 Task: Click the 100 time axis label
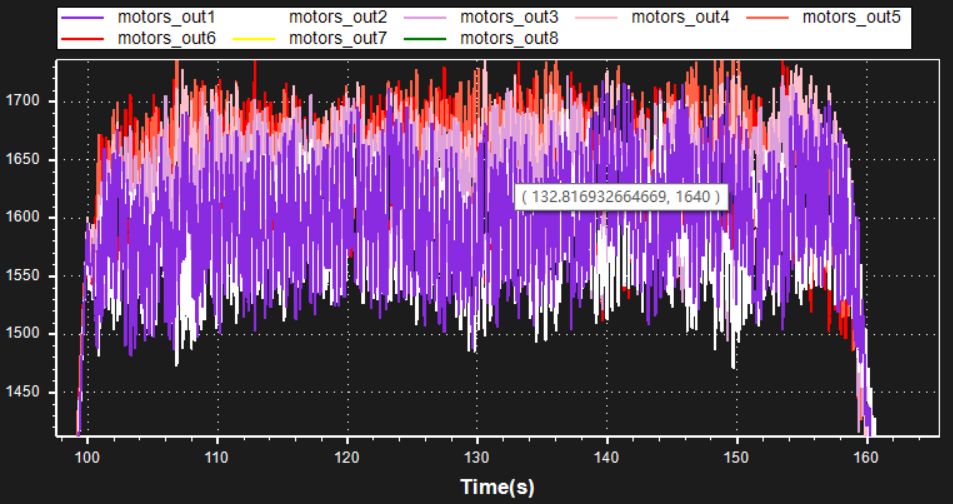(x=88, y=457)
